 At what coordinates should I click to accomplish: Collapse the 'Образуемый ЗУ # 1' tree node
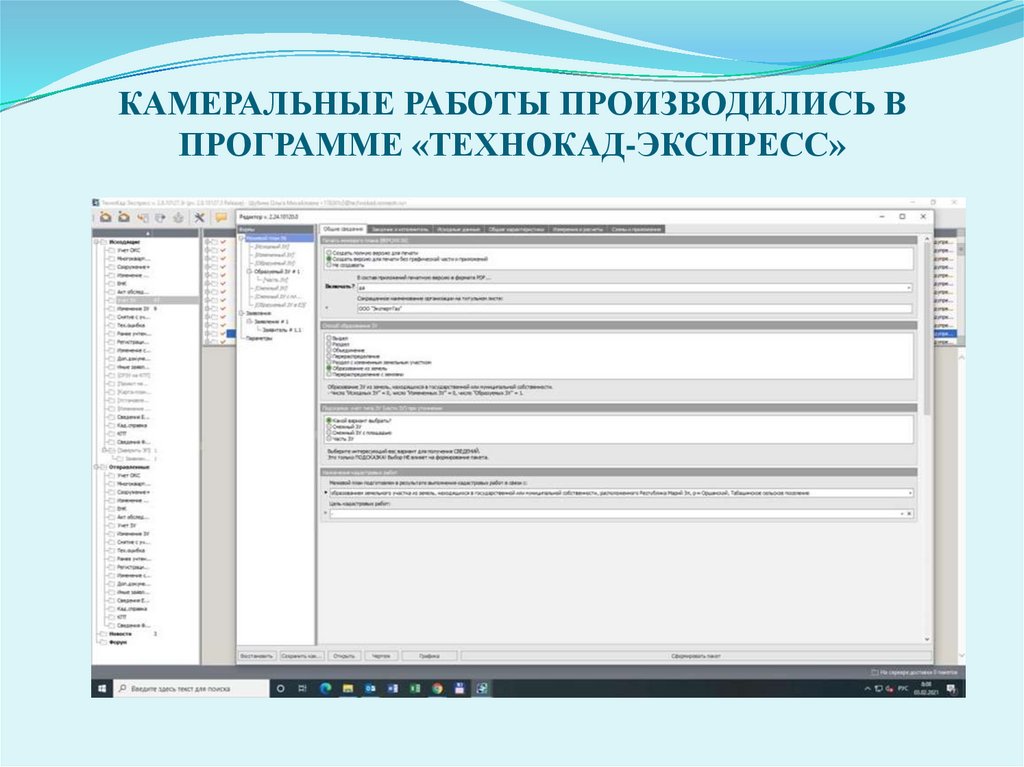[x=249, y=271]
